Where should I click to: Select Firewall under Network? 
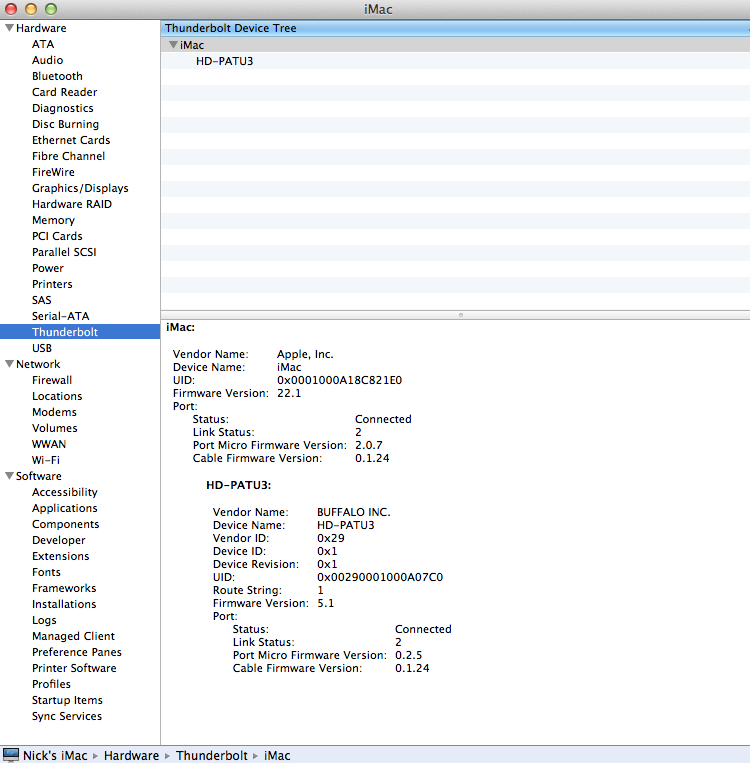pyautogui.click(x=52, y=380)
